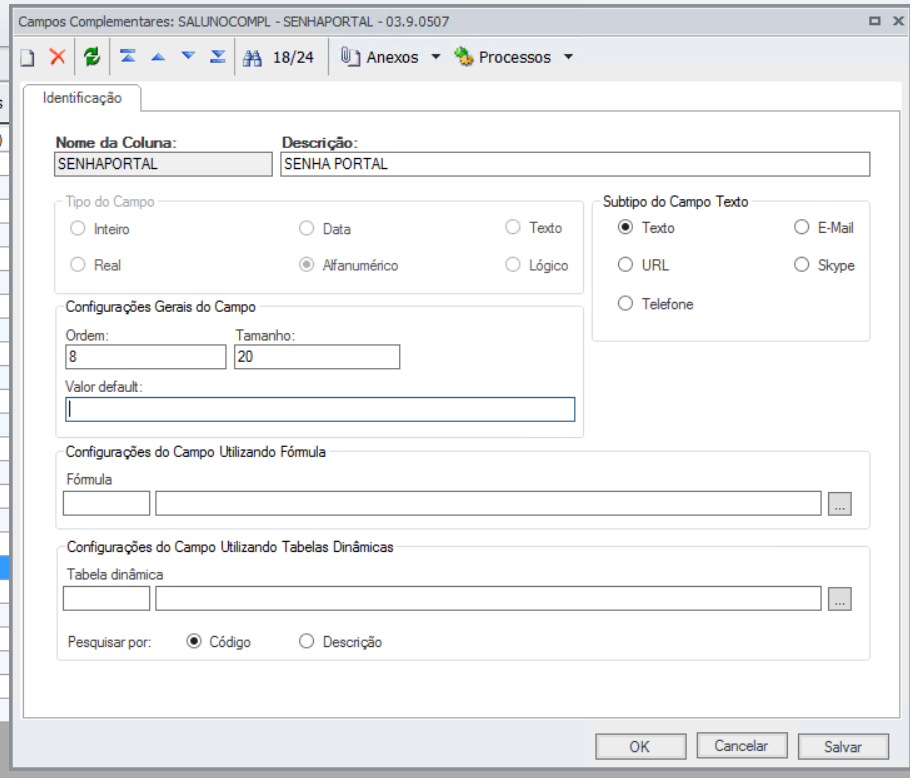Click the Tamanho input field
This screenshot has height=778, width=910.
point(317,357)
